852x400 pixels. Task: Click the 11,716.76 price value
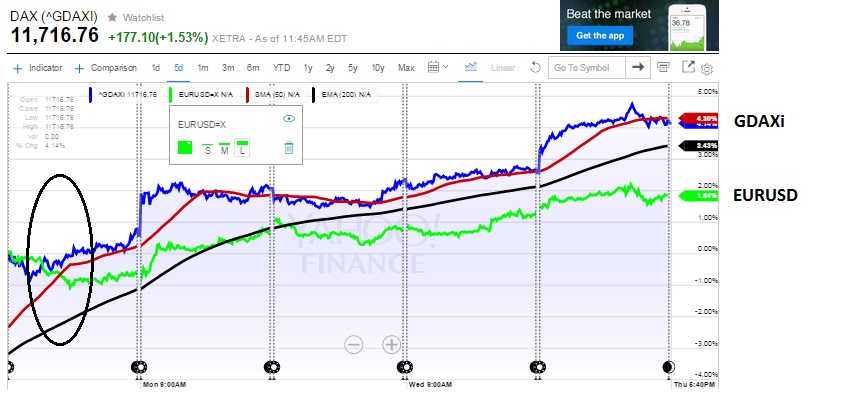54,36
